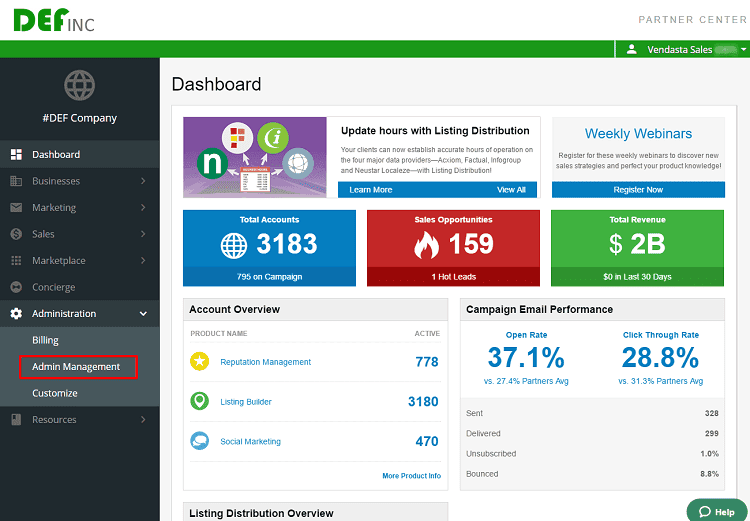The image size is (750, 521).
Task: Click the Unsubscribed 1.0% row
Action: pos(592,454)
